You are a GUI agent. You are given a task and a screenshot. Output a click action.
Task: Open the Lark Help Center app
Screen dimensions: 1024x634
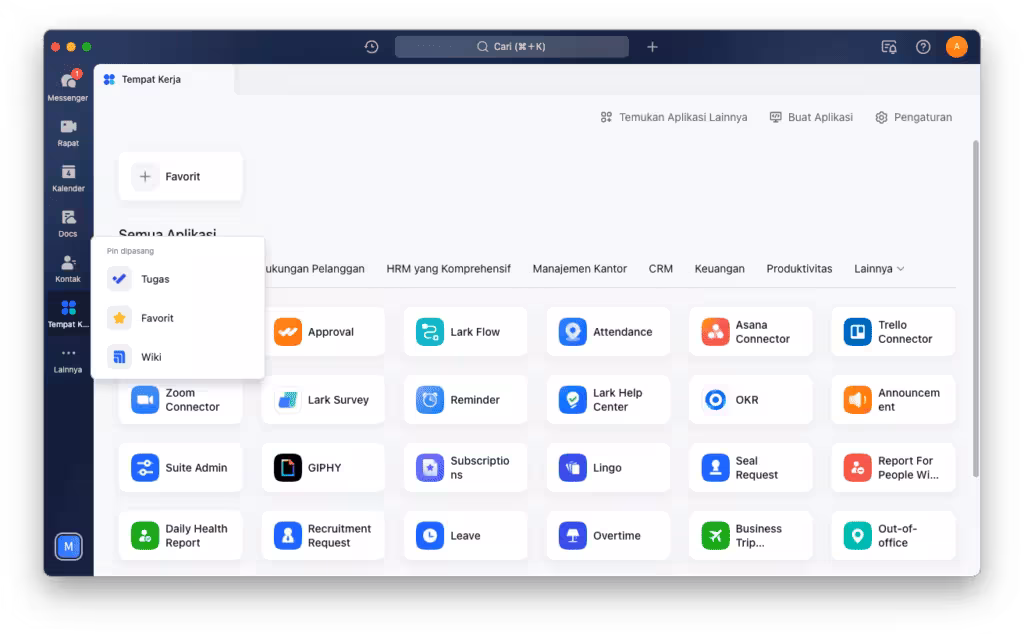[608, 400]
